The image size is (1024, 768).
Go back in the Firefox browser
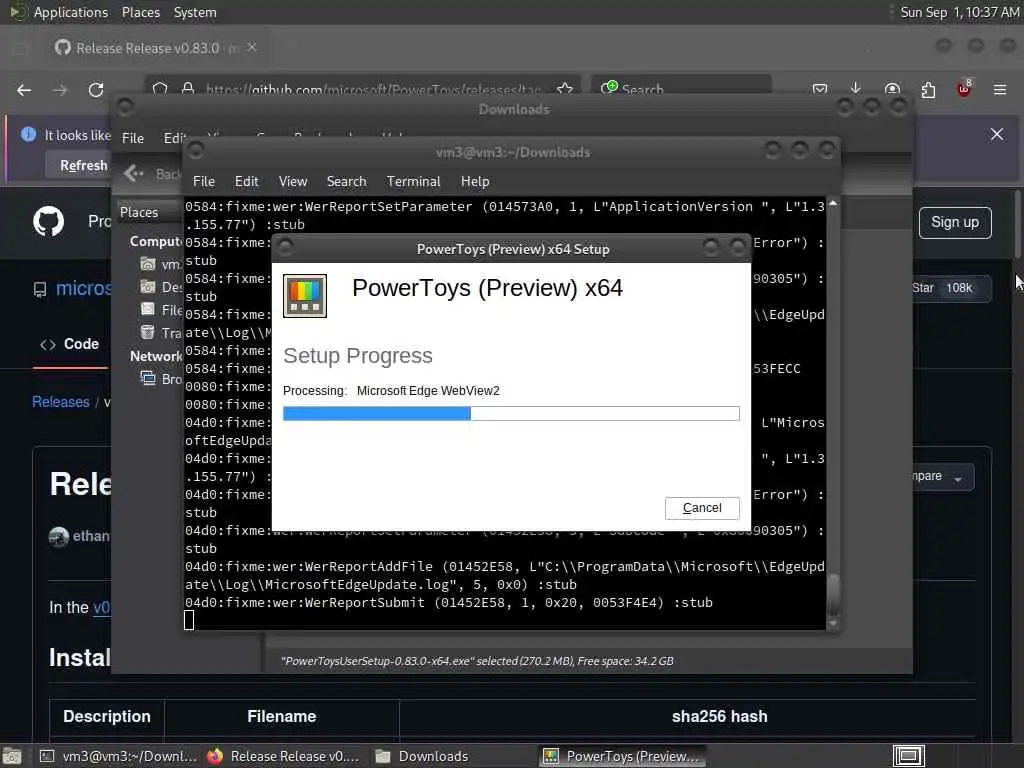(24, 90)
